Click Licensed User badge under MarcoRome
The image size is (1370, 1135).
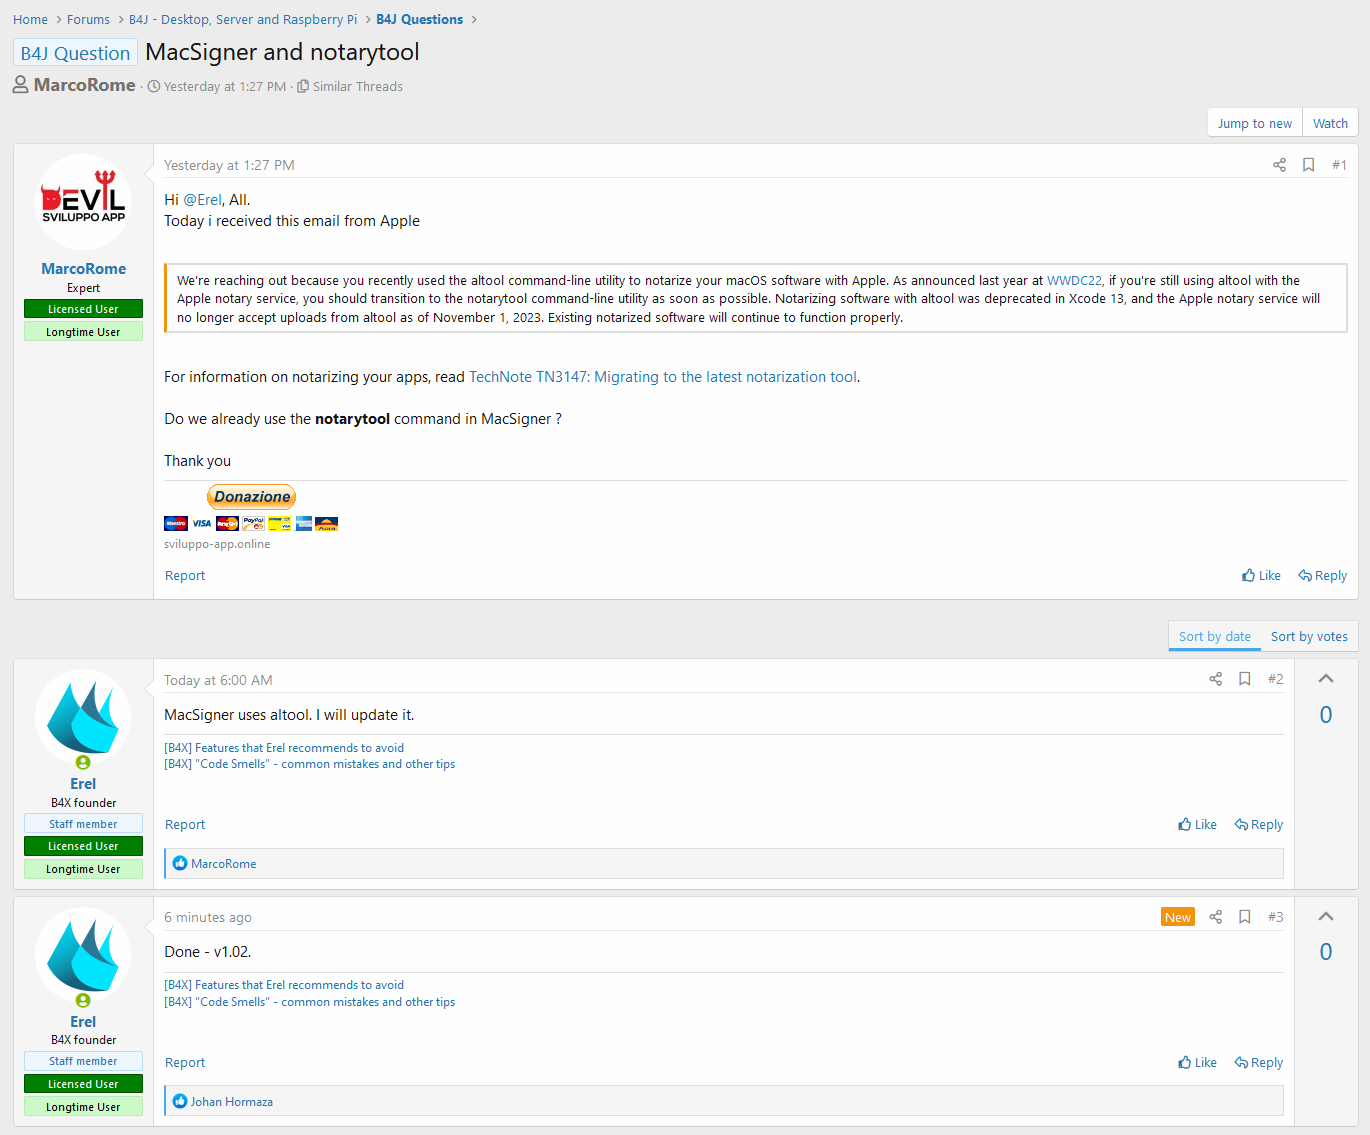click(83, 309)
